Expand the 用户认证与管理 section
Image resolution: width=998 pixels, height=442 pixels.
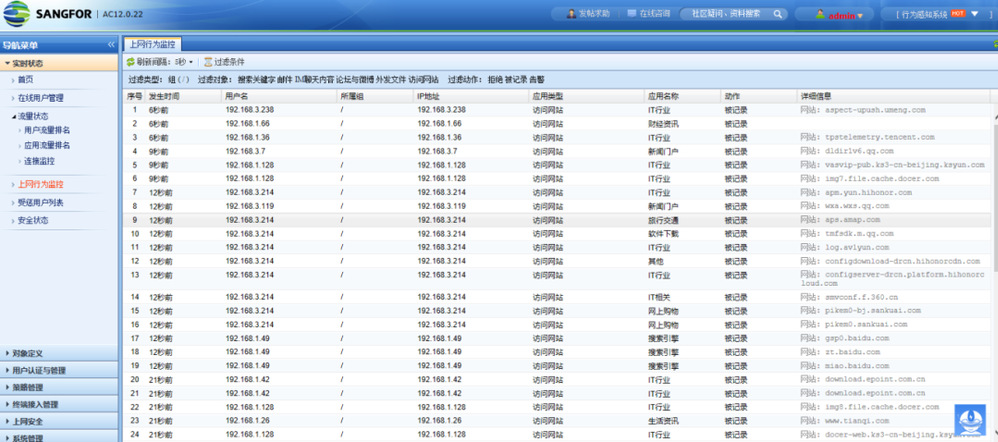point(40,370)
